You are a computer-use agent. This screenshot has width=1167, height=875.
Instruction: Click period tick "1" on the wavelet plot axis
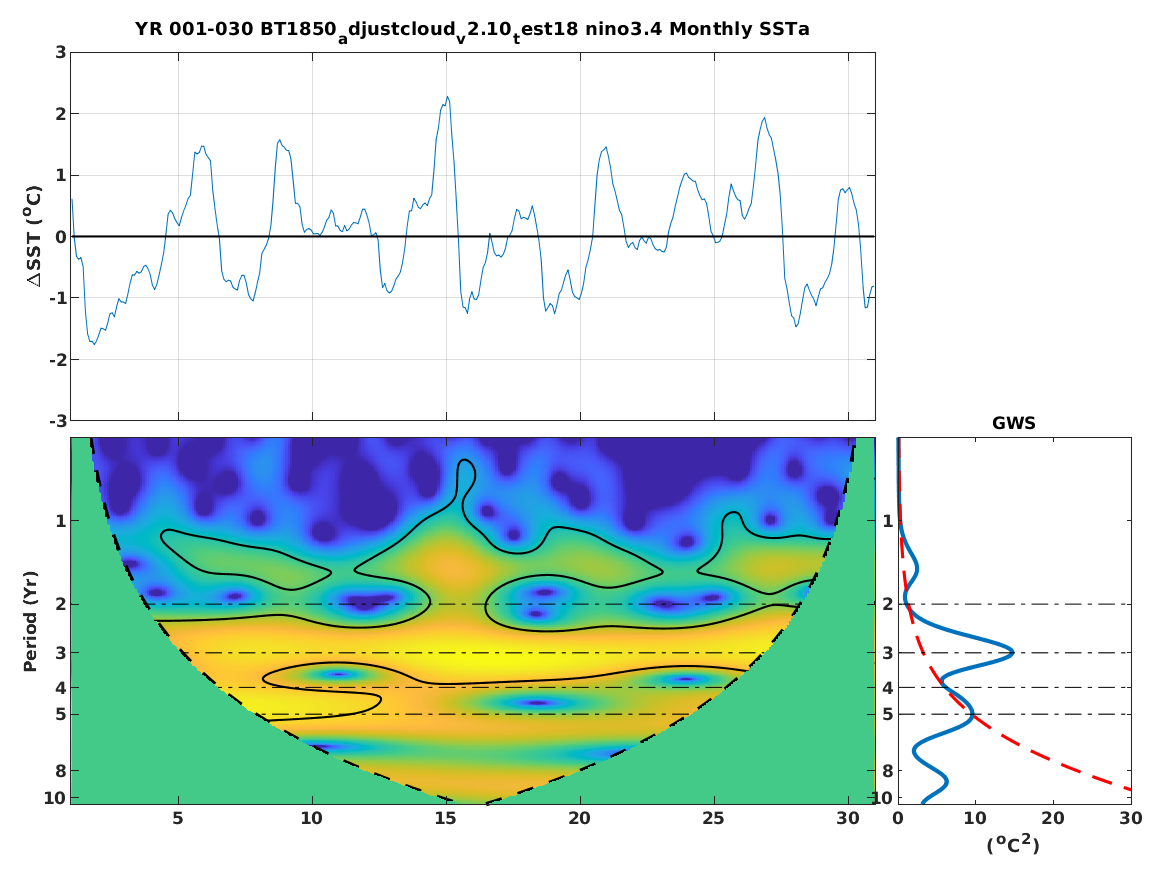coord(61,521)
